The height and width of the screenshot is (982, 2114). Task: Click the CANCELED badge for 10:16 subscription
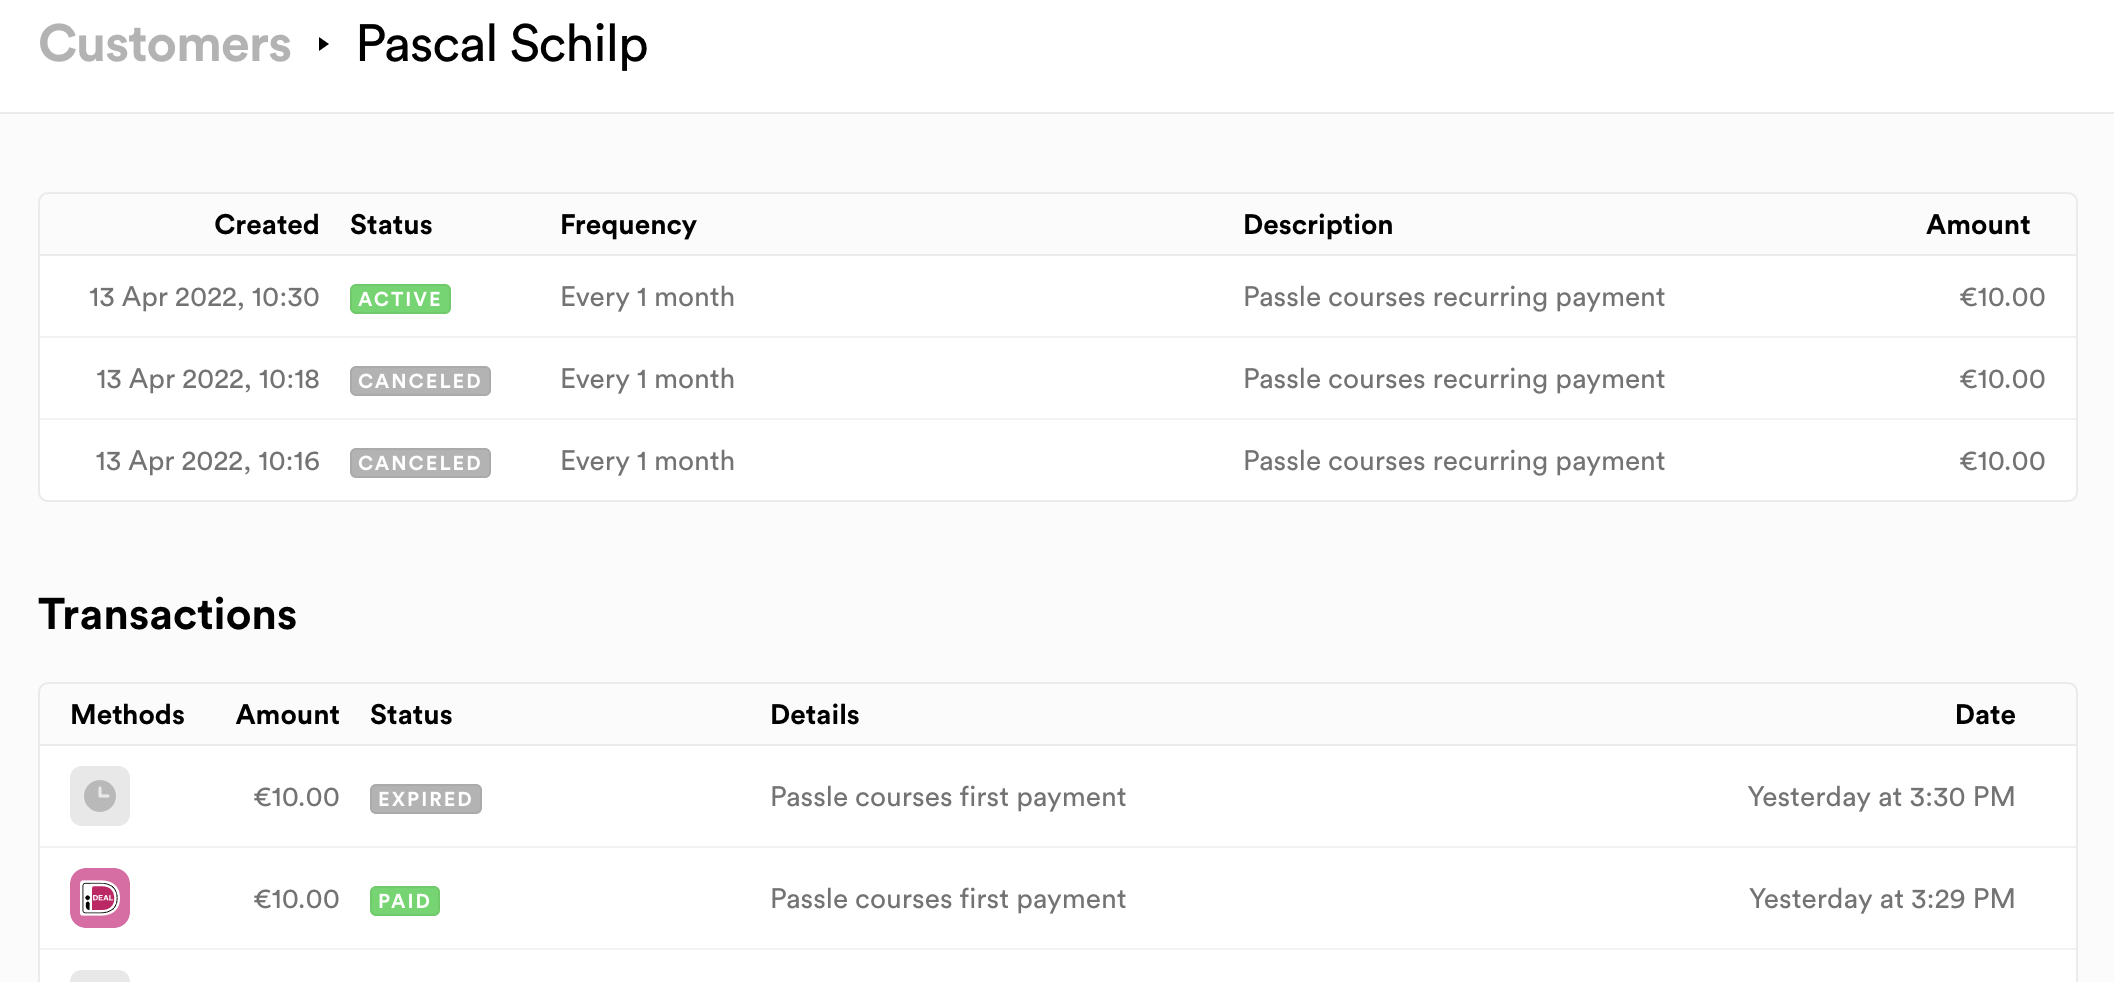pos(420,462)
